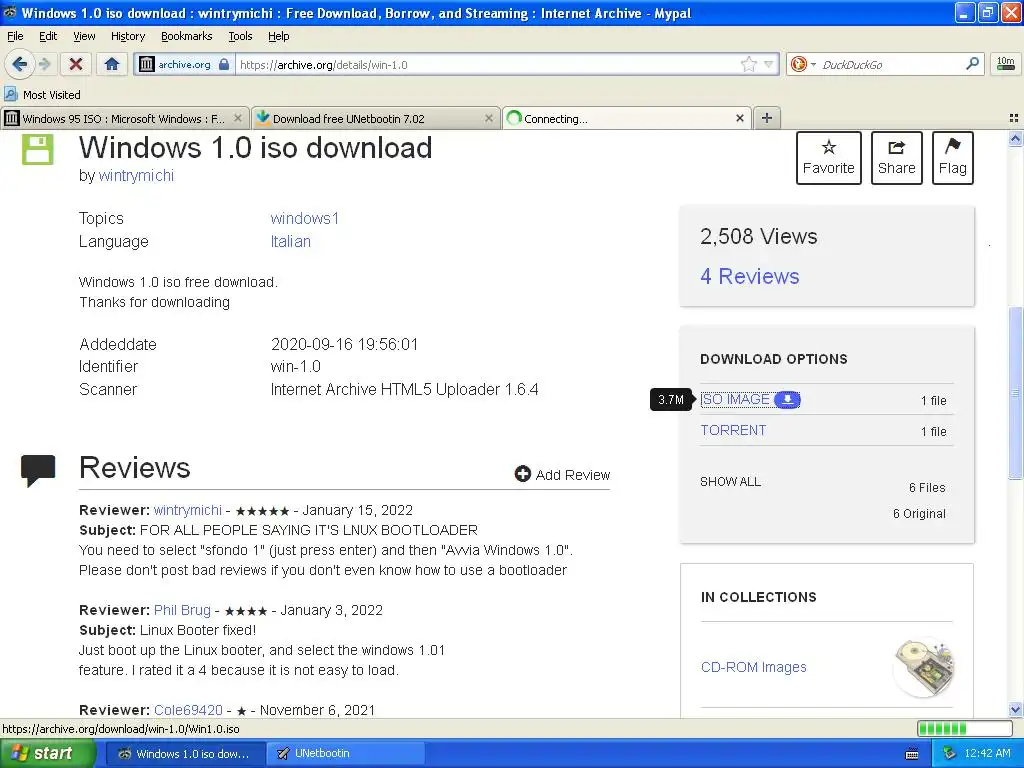Click the 10m toolbar icon
This screenshot has height=768, width=1024.
[1006, 64]
